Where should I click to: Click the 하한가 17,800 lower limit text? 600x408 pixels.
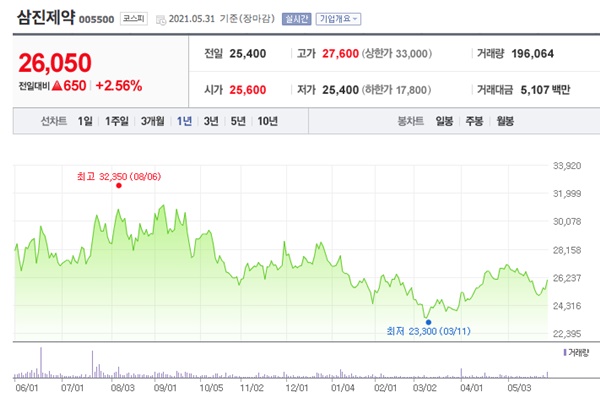point(396,90)
